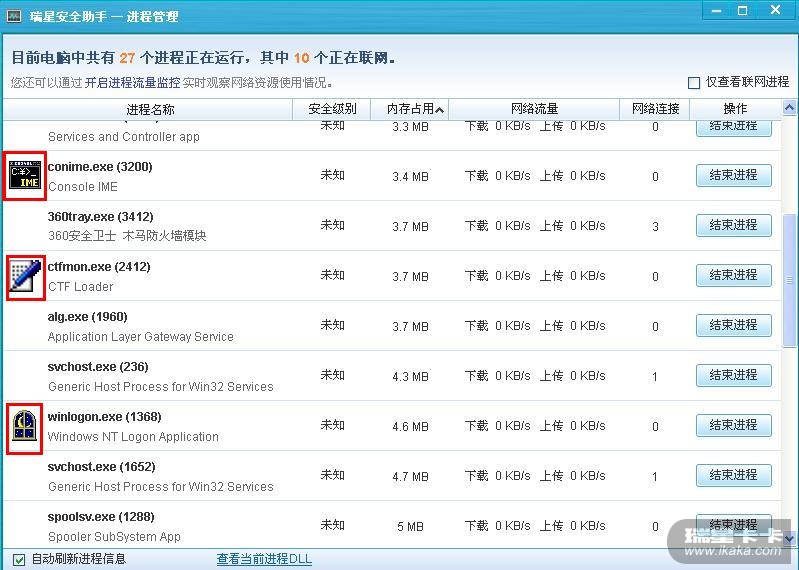The width and height of the screenshot is (799, 570).
Task: Click the Windows NT Logon Application description
Action: 133,437
